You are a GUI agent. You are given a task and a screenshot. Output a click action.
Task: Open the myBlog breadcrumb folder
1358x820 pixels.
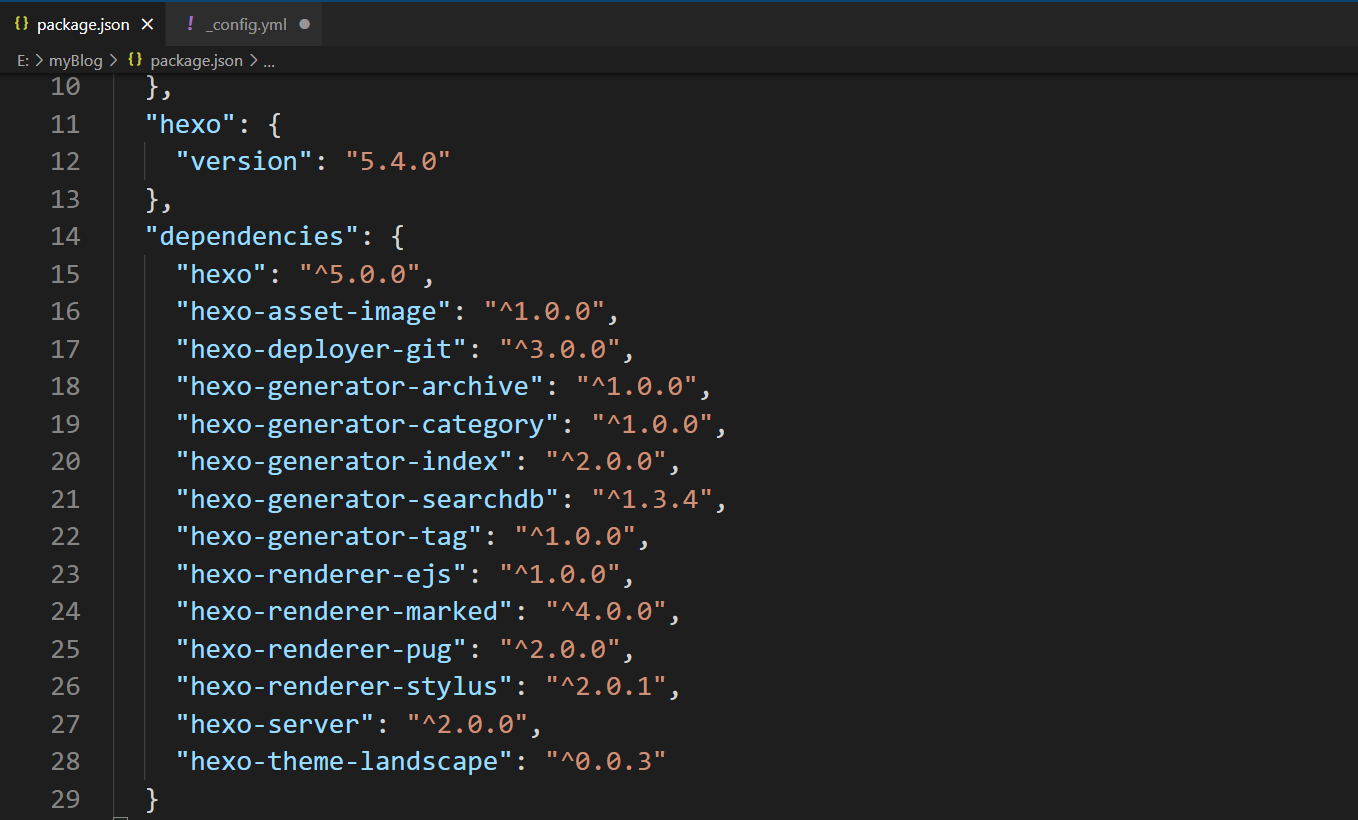point(75,61)
